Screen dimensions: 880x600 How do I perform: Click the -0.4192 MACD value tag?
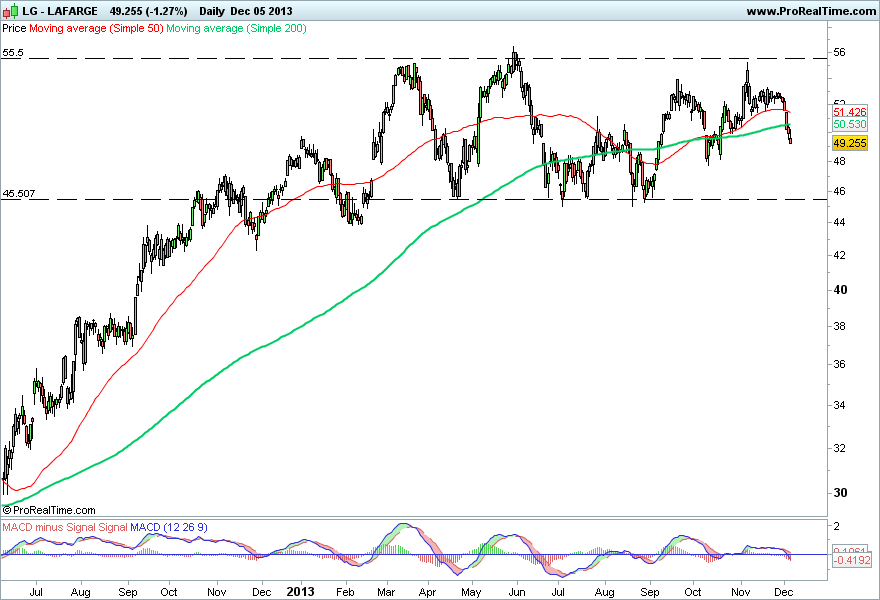click(851, 560)
